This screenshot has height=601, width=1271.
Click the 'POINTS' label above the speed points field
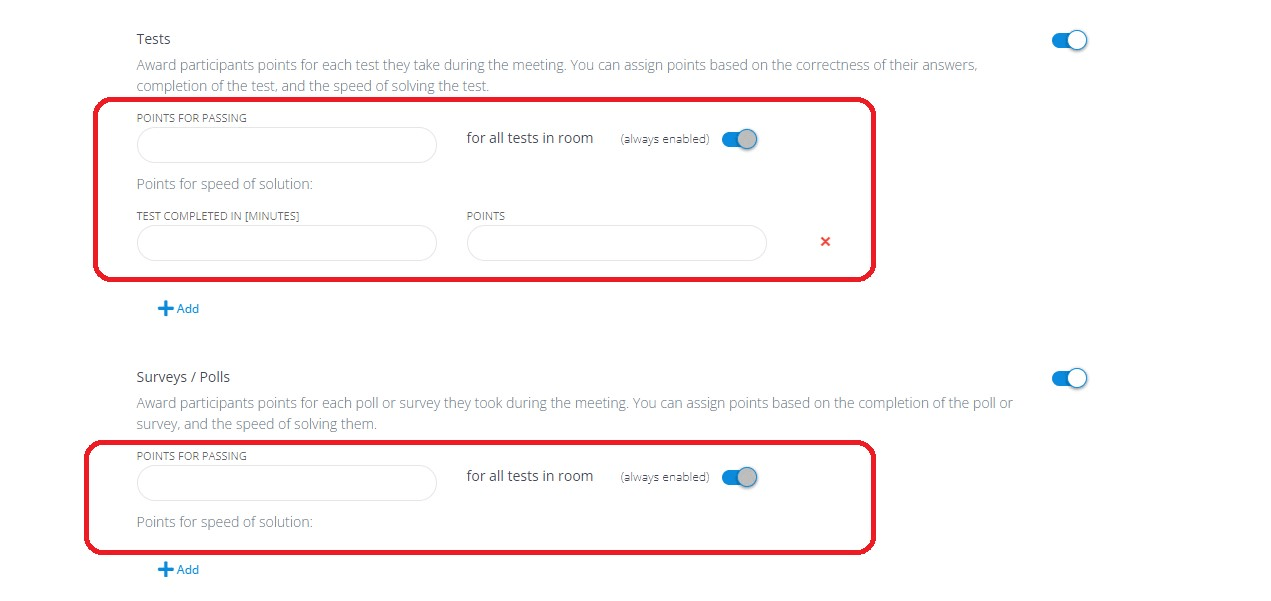coord(486,216)
